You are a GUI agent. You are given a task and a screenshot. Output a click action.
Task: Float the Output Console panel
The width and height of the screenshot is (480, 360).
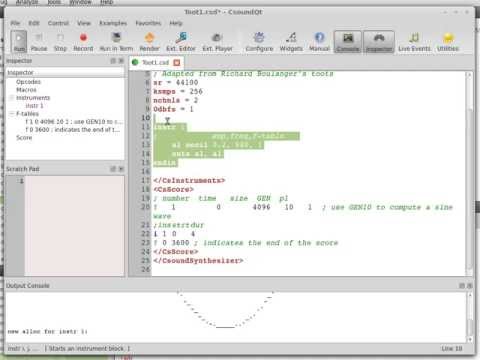coord(462,286)
